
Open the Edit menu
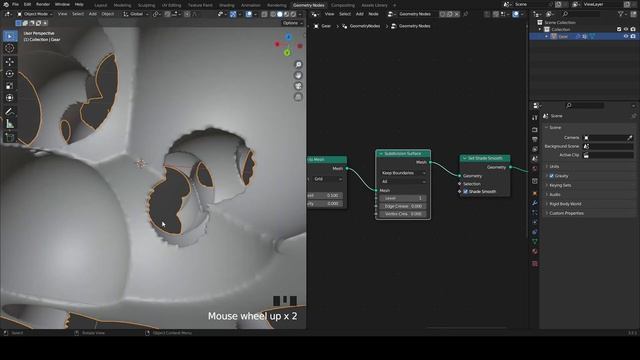click(27, 4)
